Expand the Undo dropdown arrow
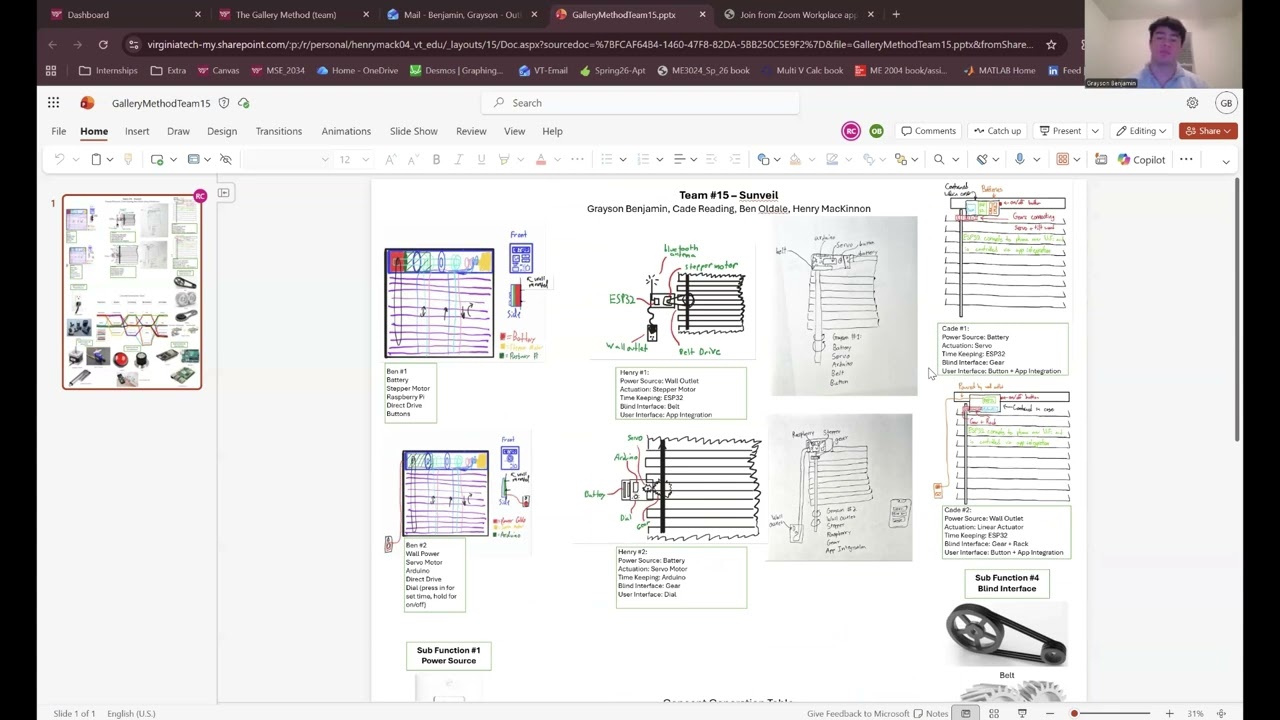Image resolution: width=1280 pixels, height=720 pixels. click(x=75, y=160)
